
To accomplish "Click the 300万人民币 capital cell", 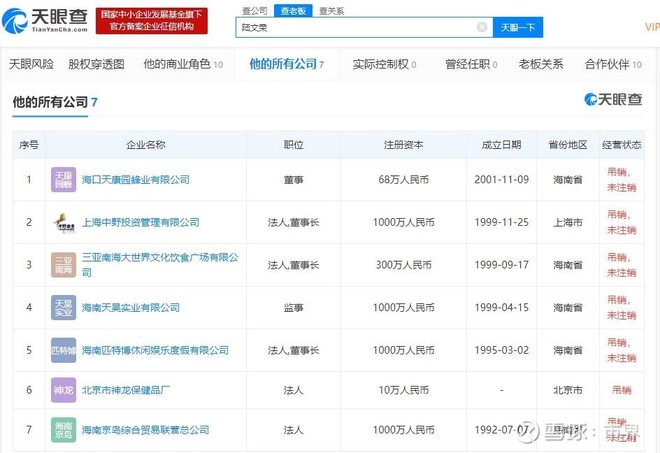I will point(403,265).
